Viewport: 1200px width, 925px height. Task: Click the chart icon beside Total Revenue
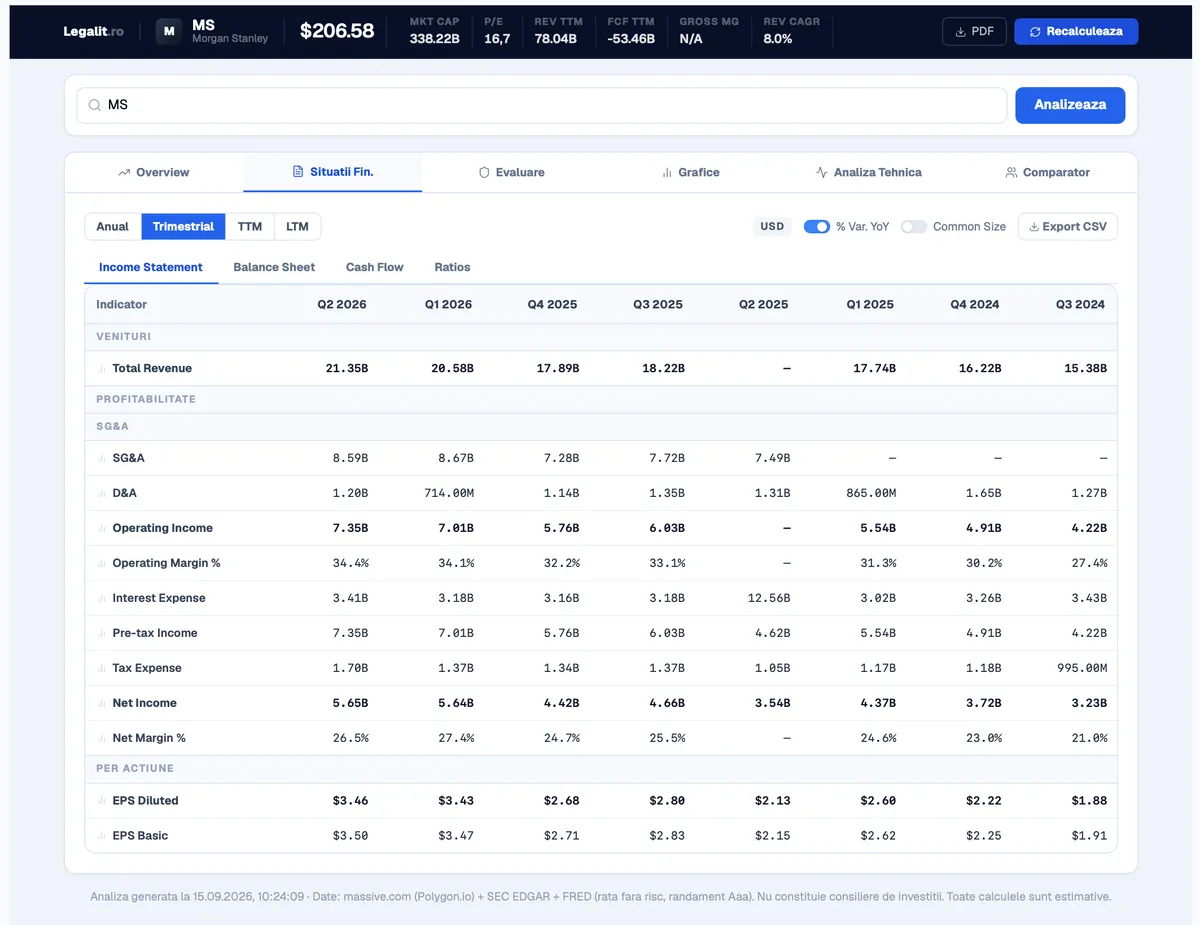click(102, 369)
